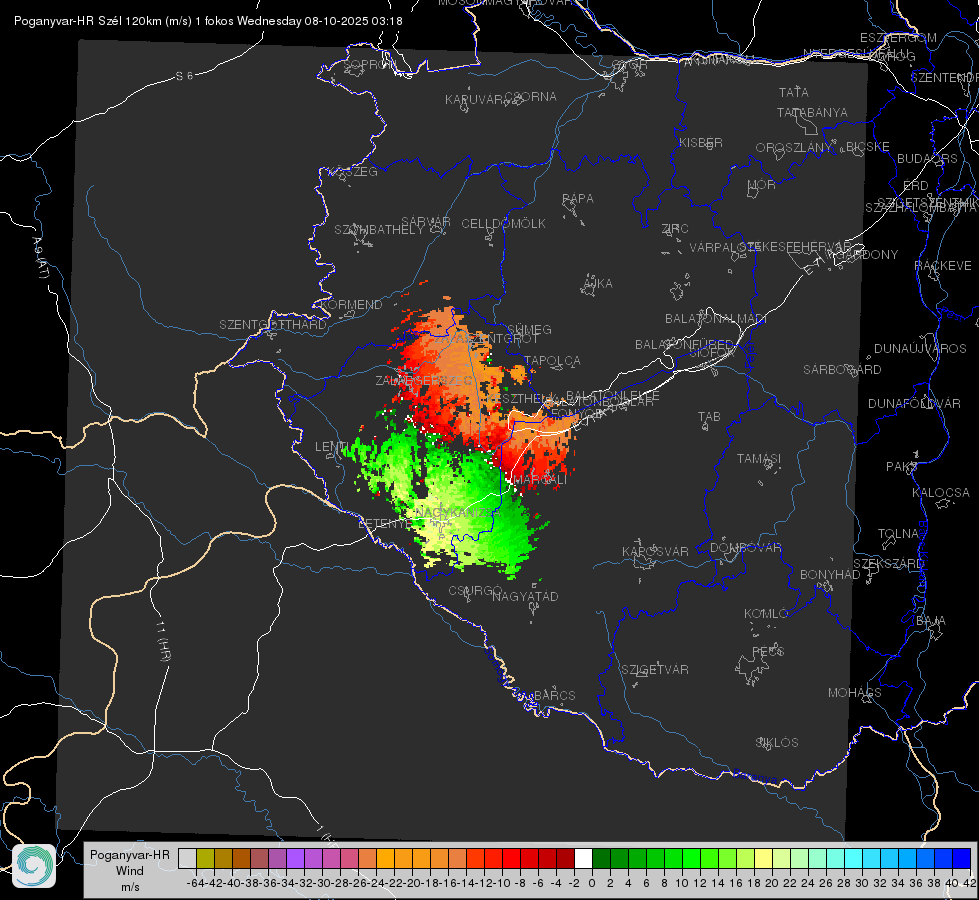
Task: Click the ZALAEGERSZEG city label
Action: (424, 380)
